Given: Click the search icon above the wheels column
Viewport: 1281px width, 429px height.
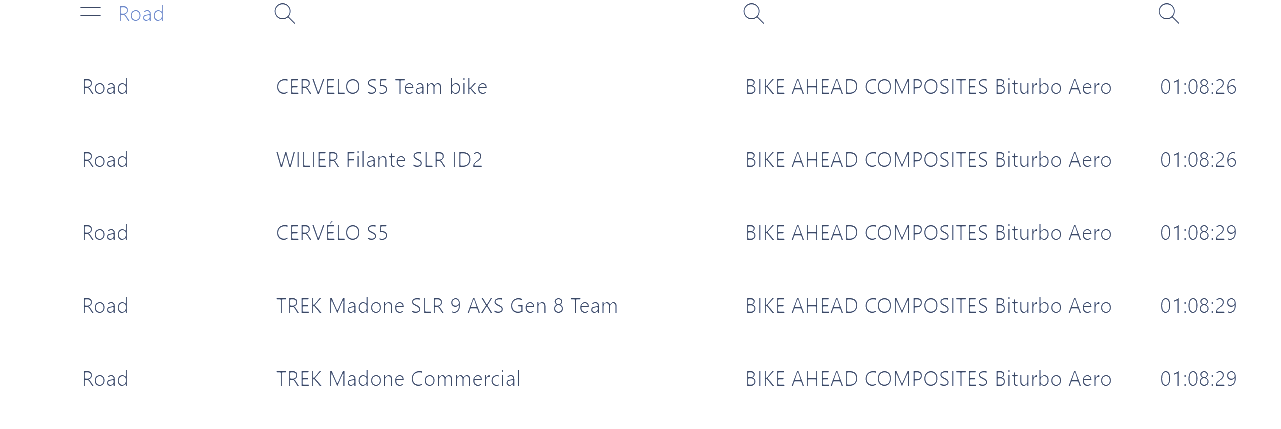Looking at the screenshot, I should [x=754, y=13].
